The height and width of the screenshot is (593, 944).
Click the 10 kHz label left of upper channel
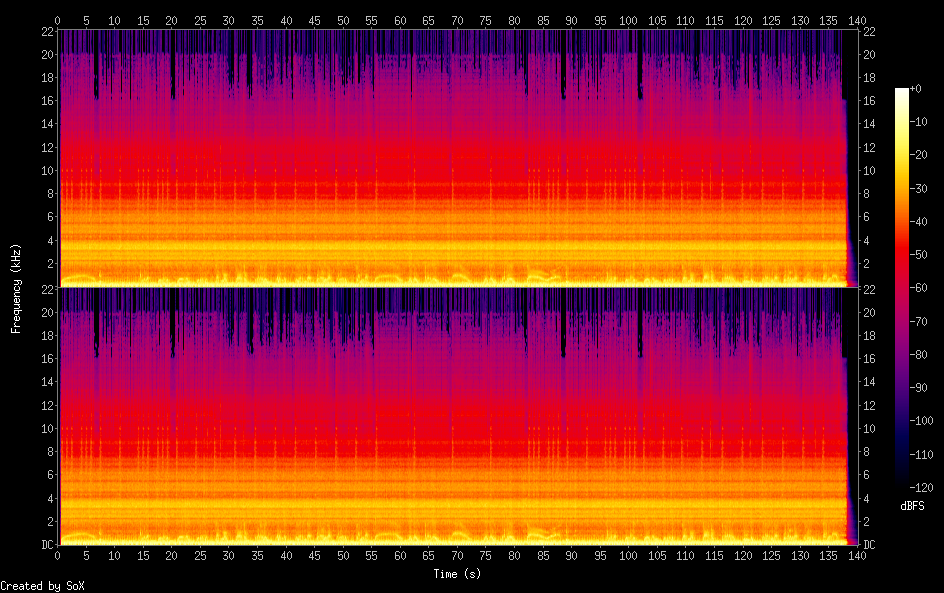(x=46, y=170)
